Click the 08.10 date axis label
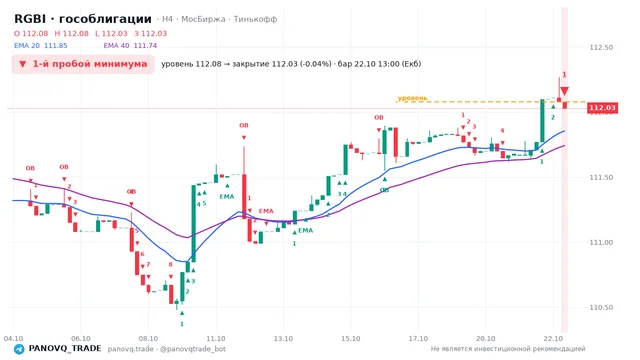The width and height of the screenshot is (640, 360). tap(148, 338)
